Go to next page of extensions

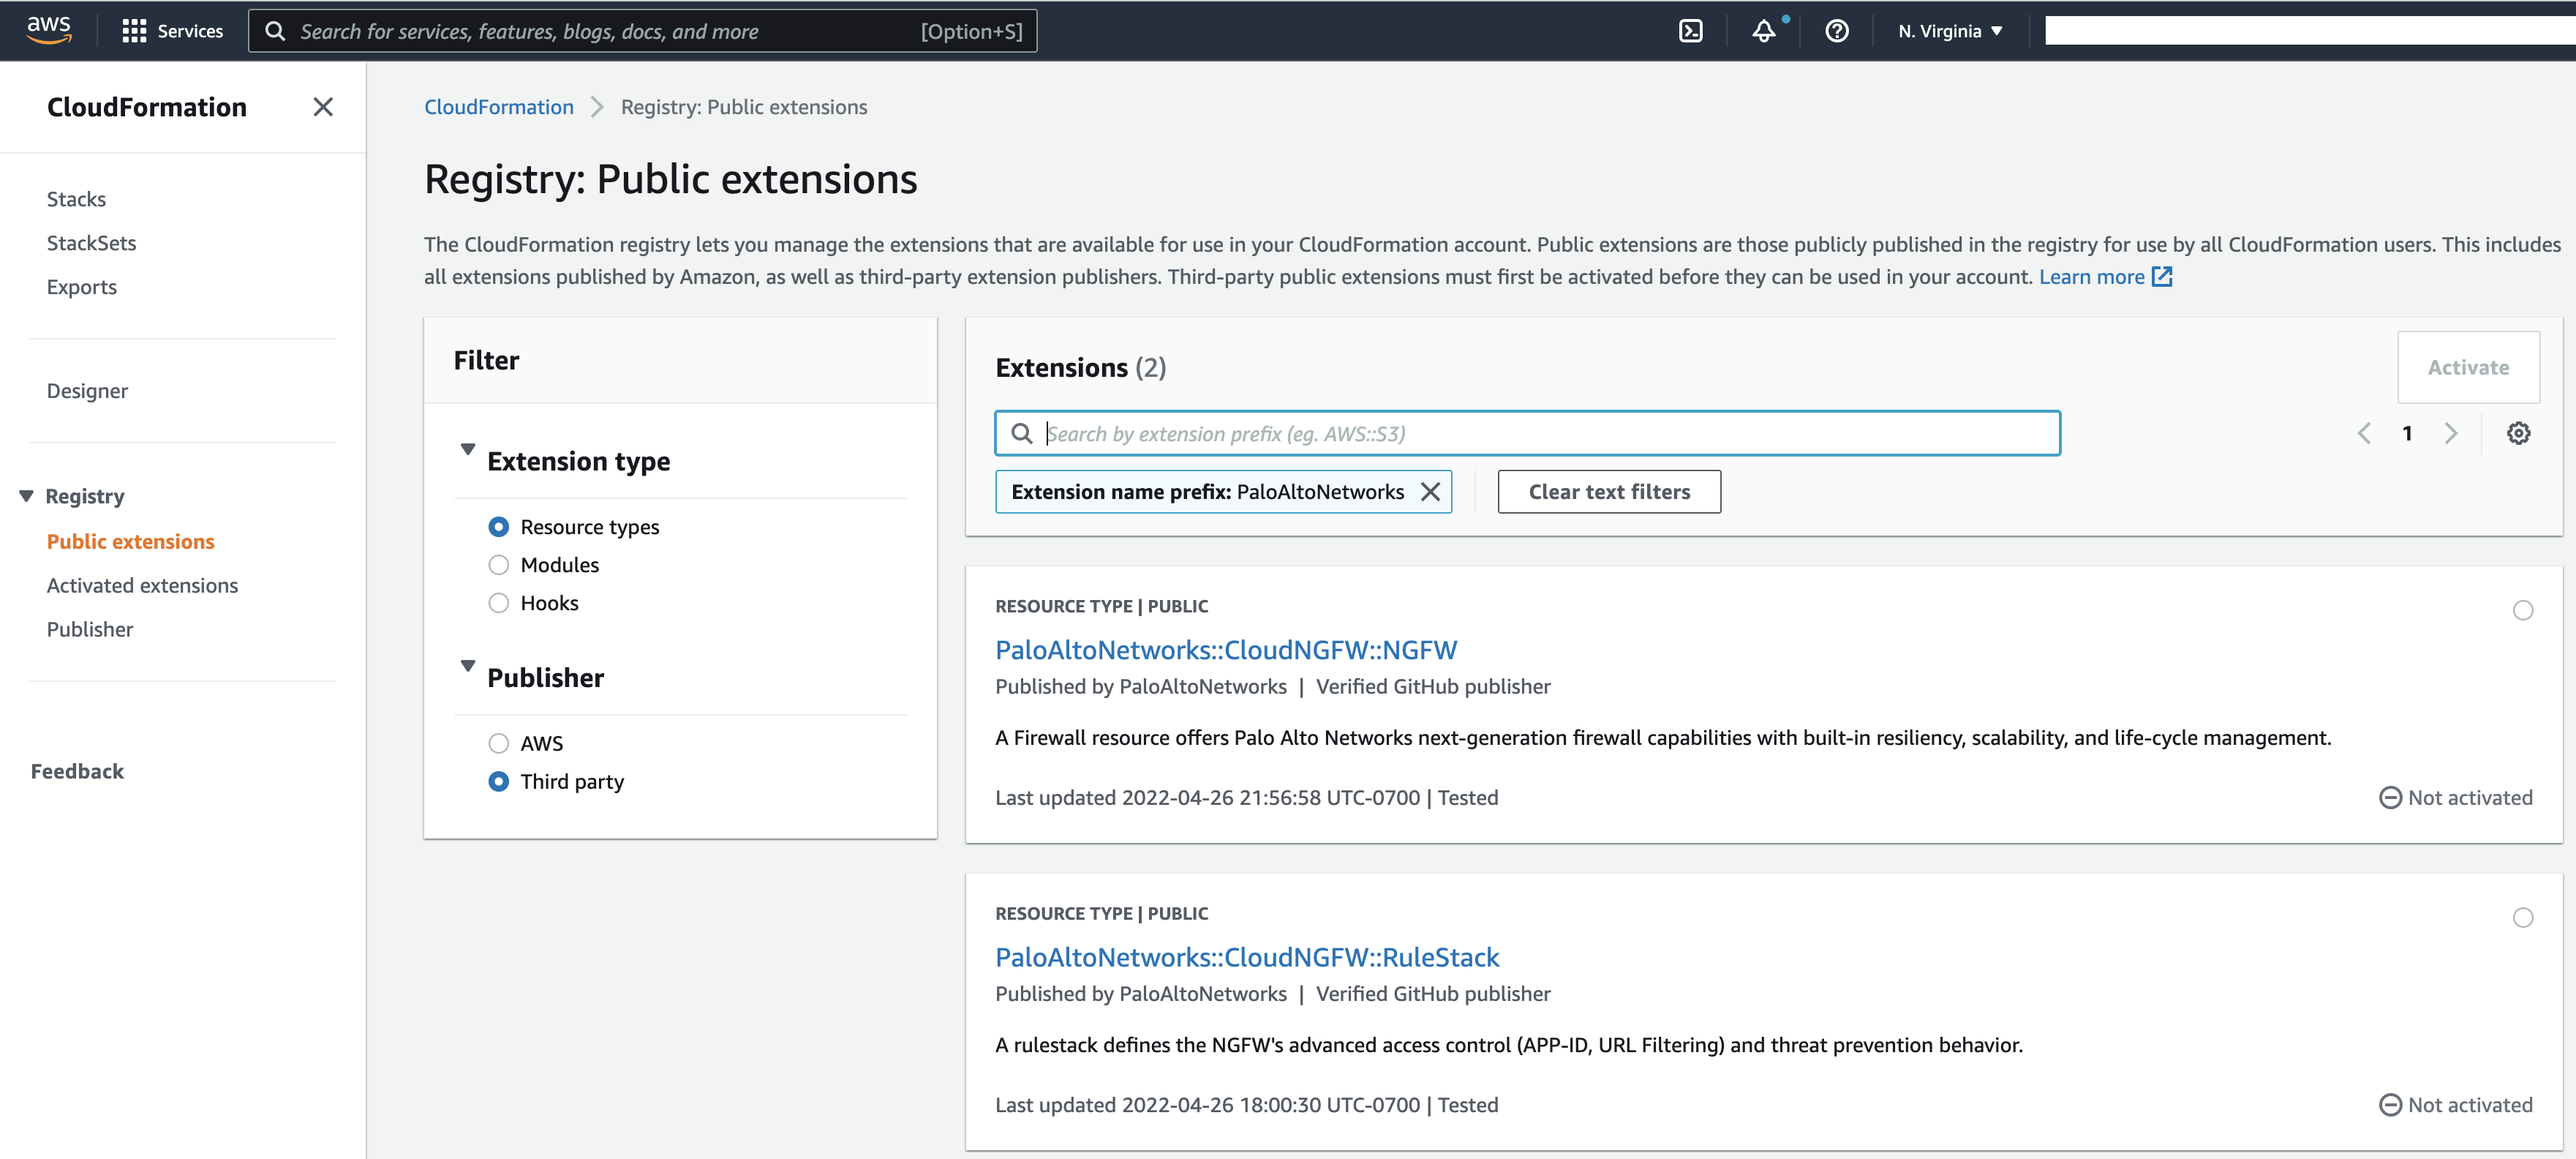2450,433
